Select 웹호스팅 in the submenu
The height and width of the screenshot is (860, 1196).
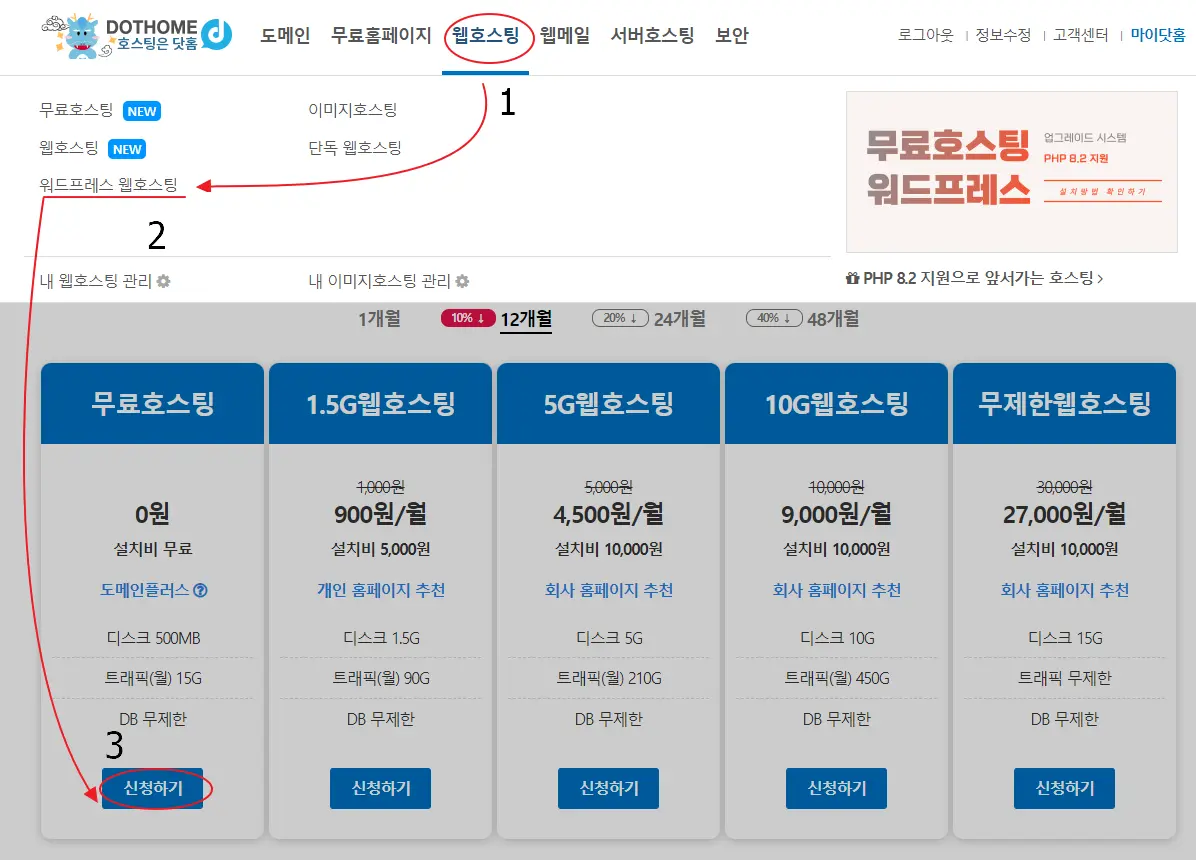[69, 147]
